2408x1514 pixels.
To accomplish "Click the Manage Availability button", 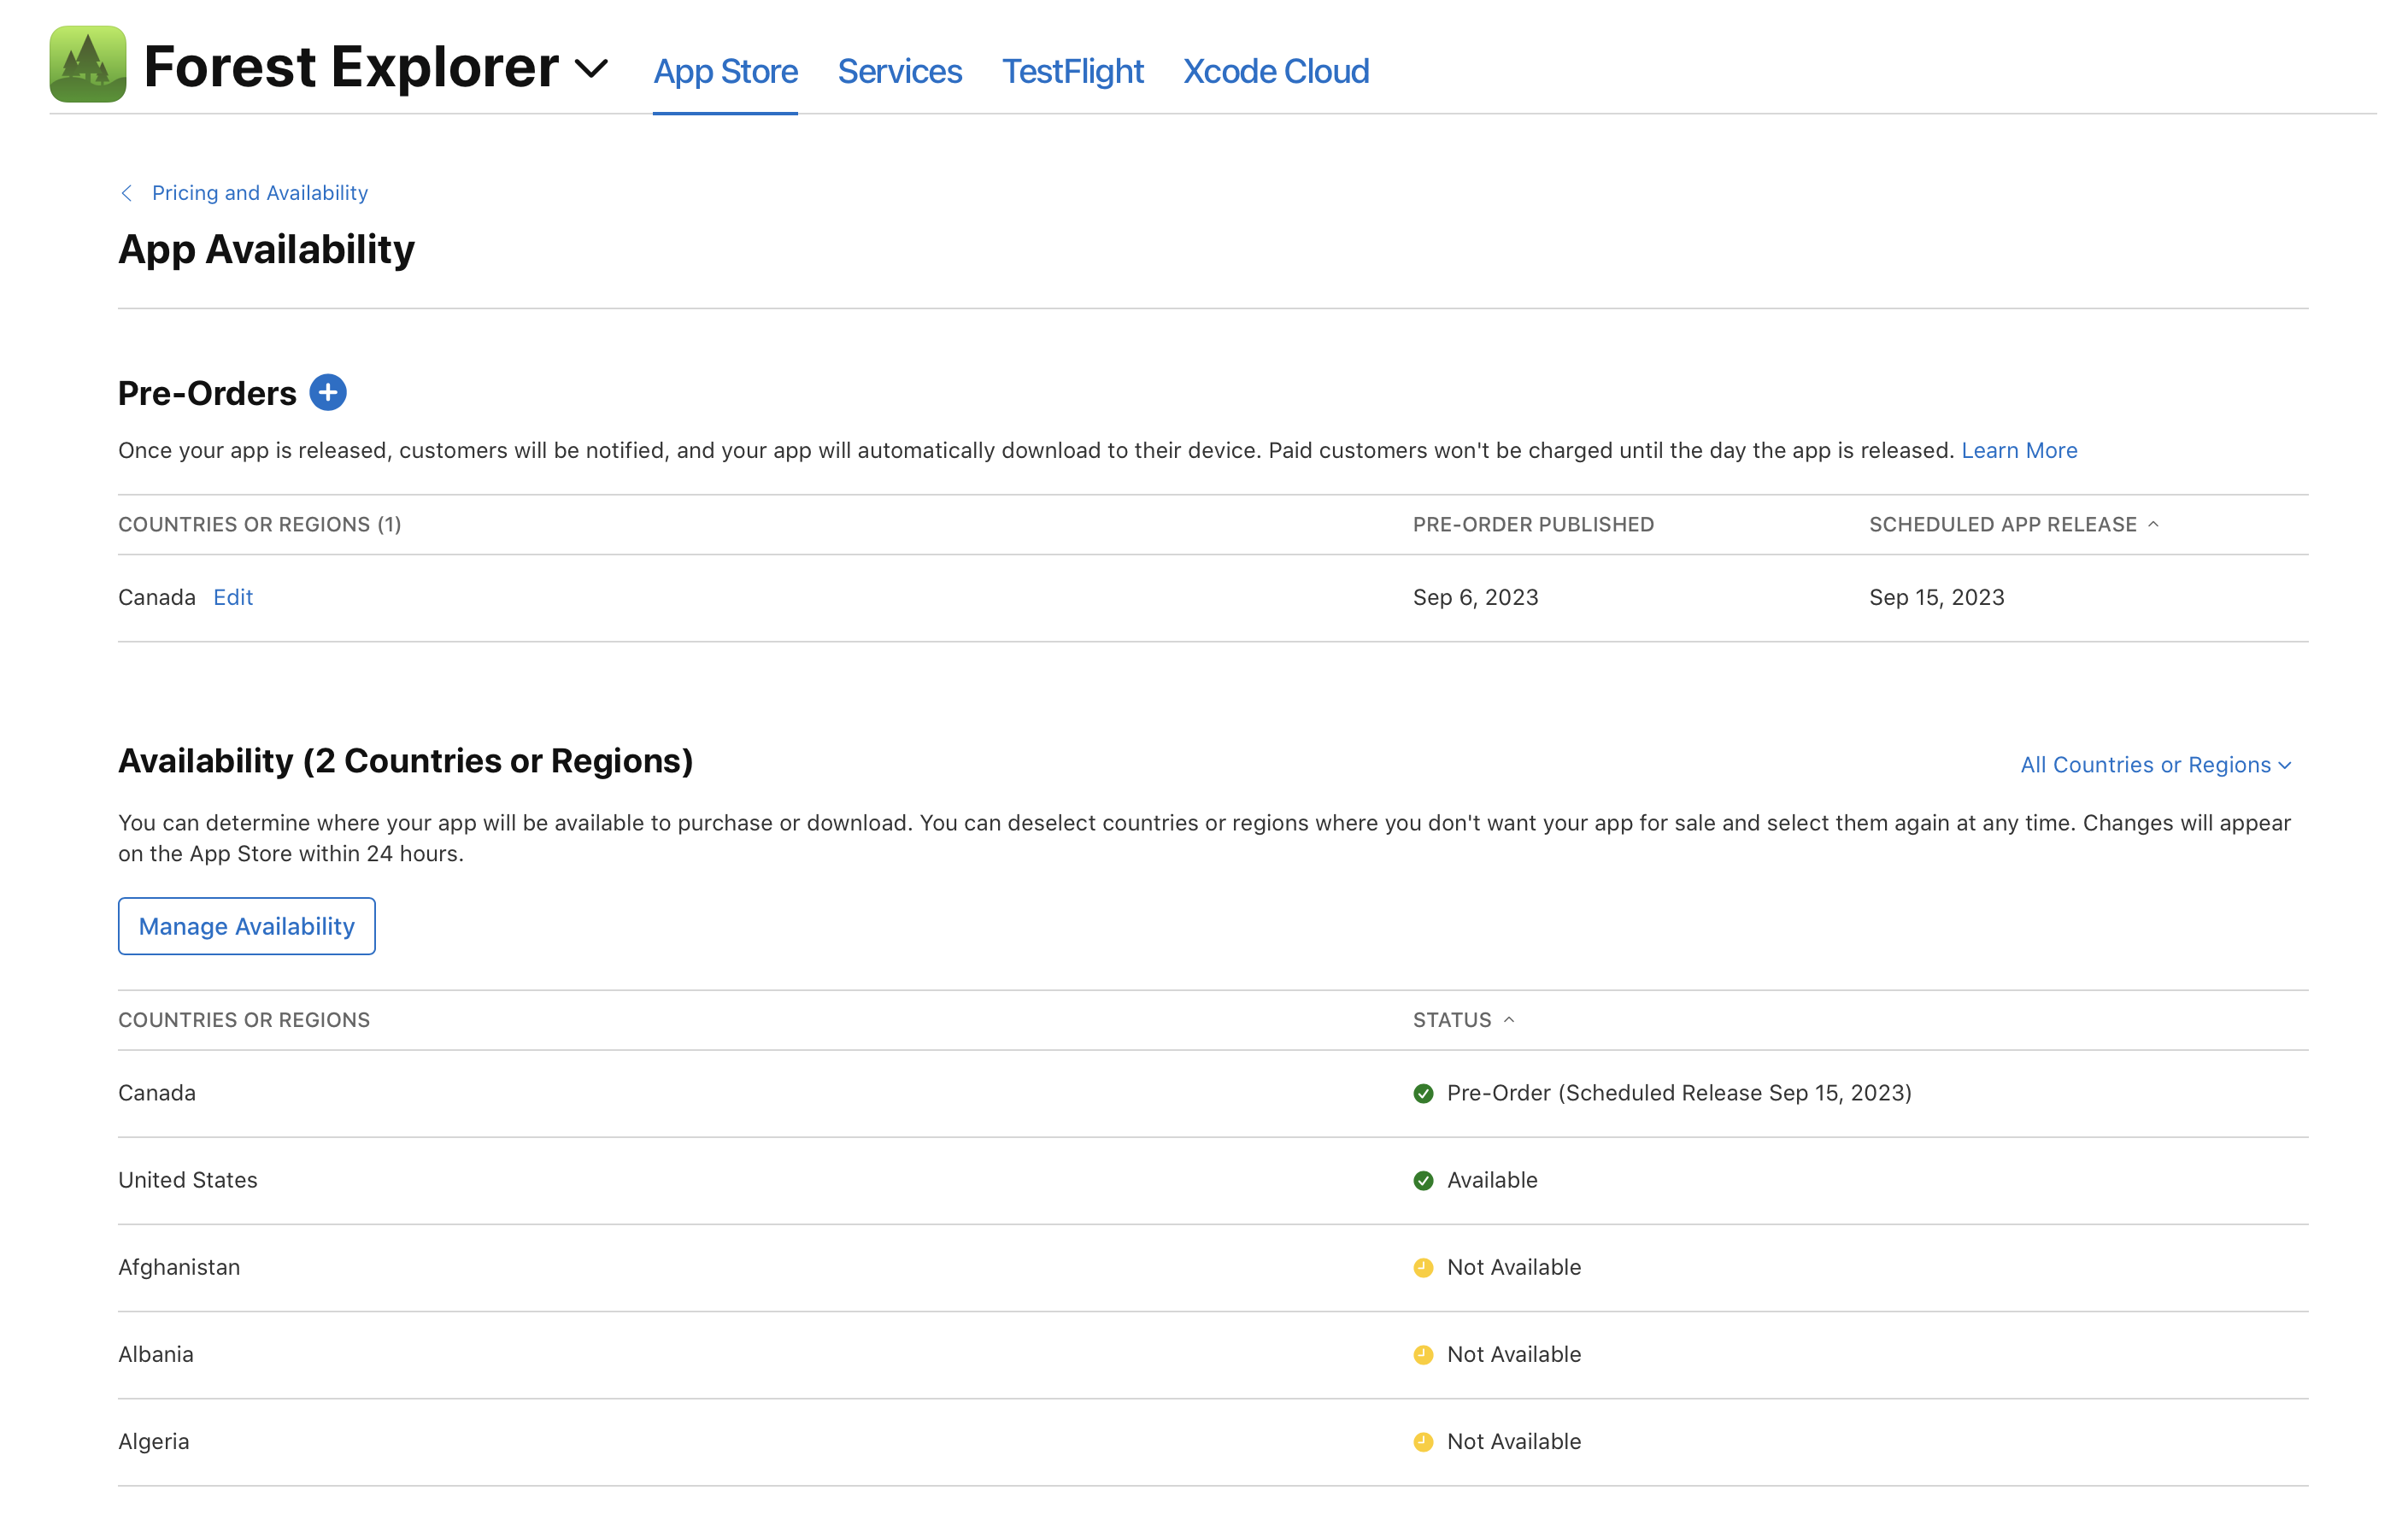I will coord(246,926).
